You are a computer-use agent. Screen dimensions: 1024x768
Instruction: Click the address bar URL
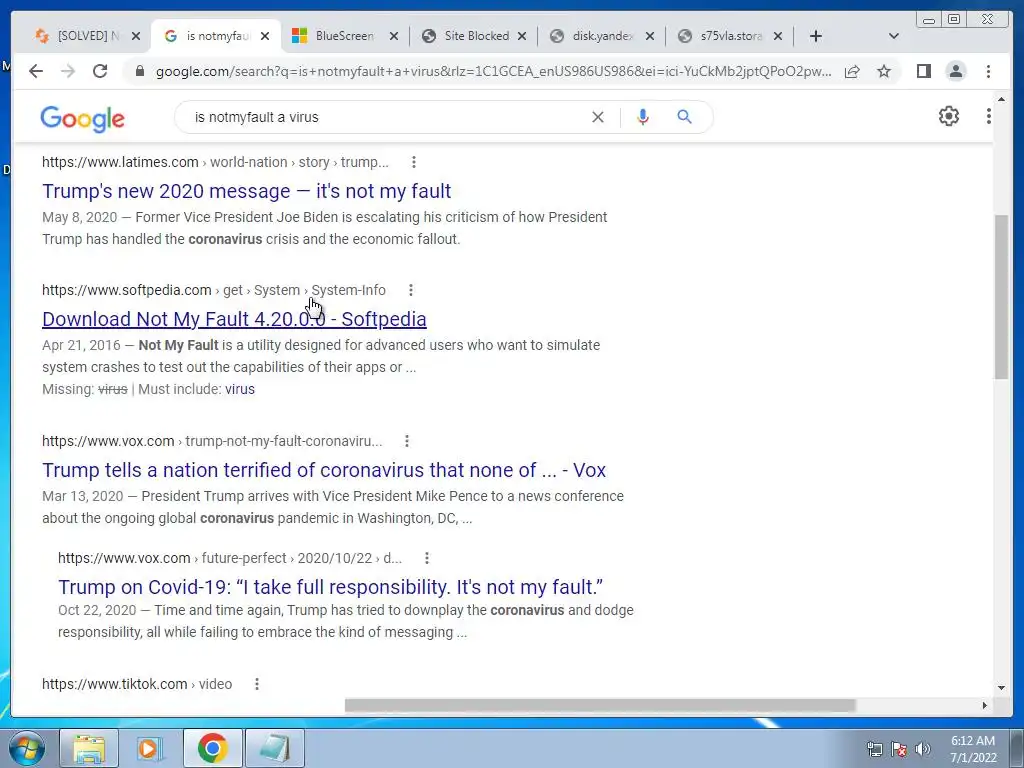(493, 71)
